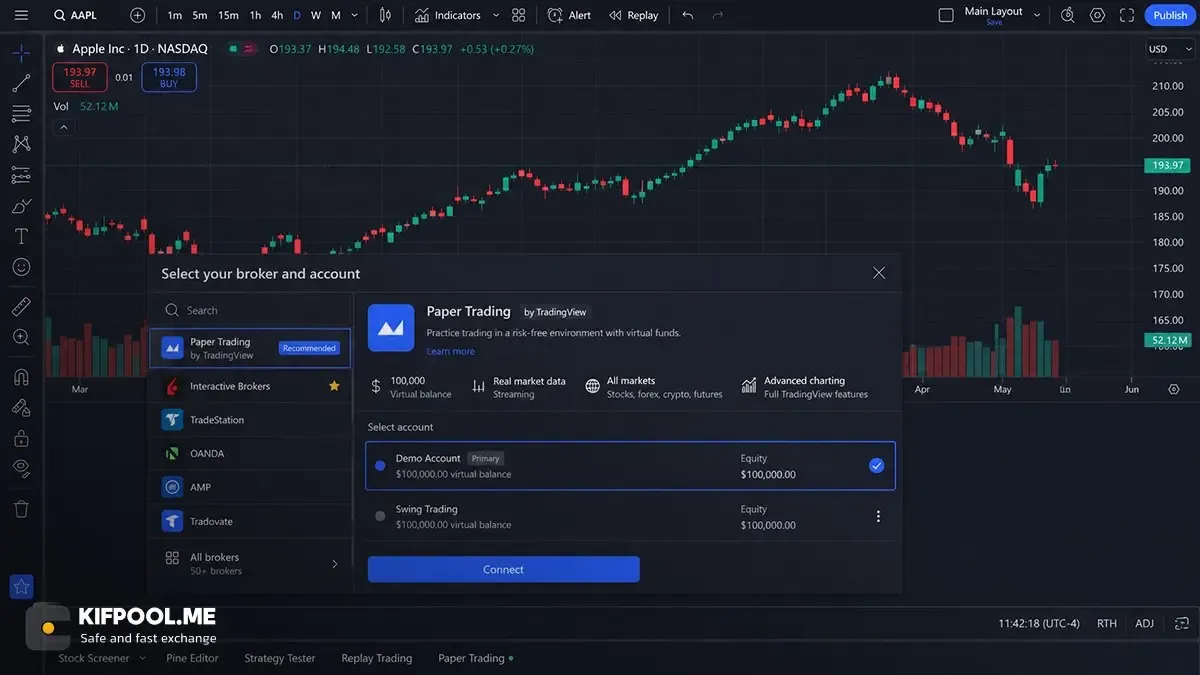The height and width of the screenshot is (675, 1200).
Task: Select the Demo Account radio
Action: click(x=380, y=465)
